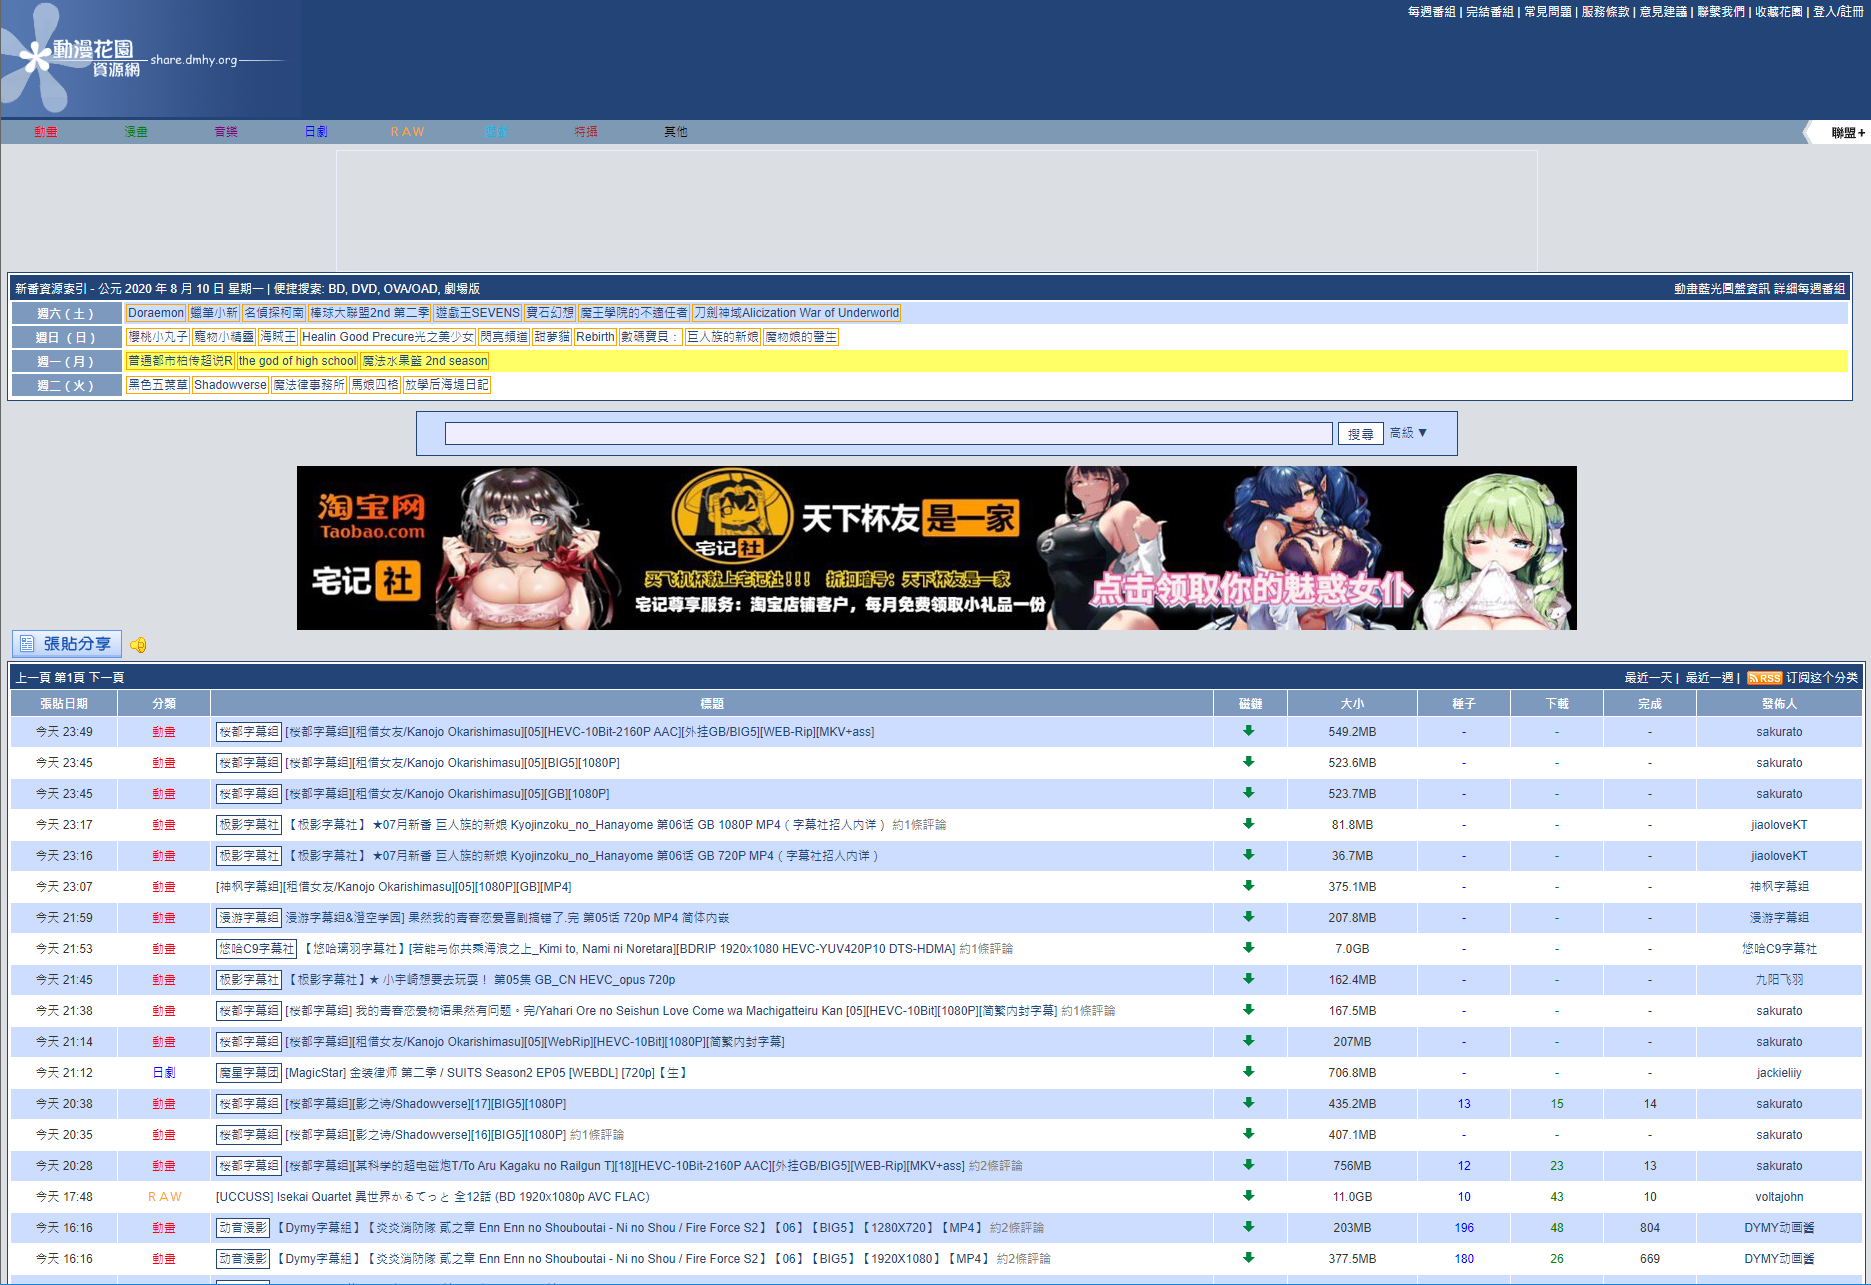
Task: Click the Rebirth tag in Sunday row
Action: pyautogui.click(x=595, y=337)
